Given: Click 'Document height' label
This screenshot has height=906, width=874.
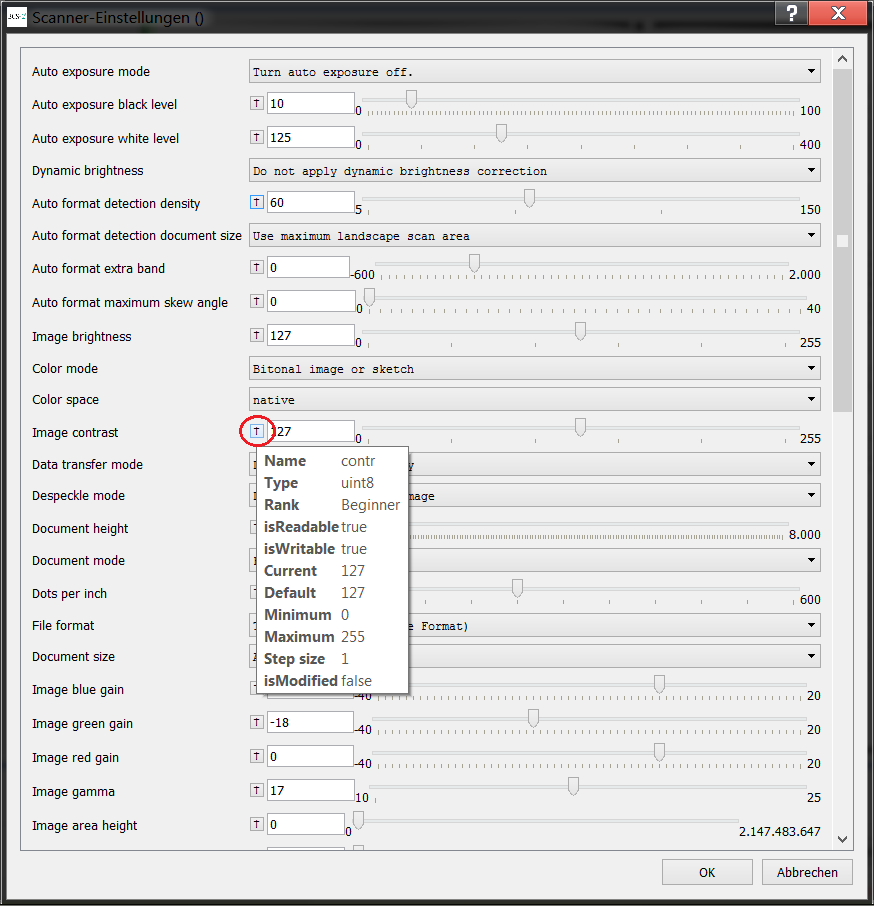Looking at the screenshot, I should click(80, 529).
